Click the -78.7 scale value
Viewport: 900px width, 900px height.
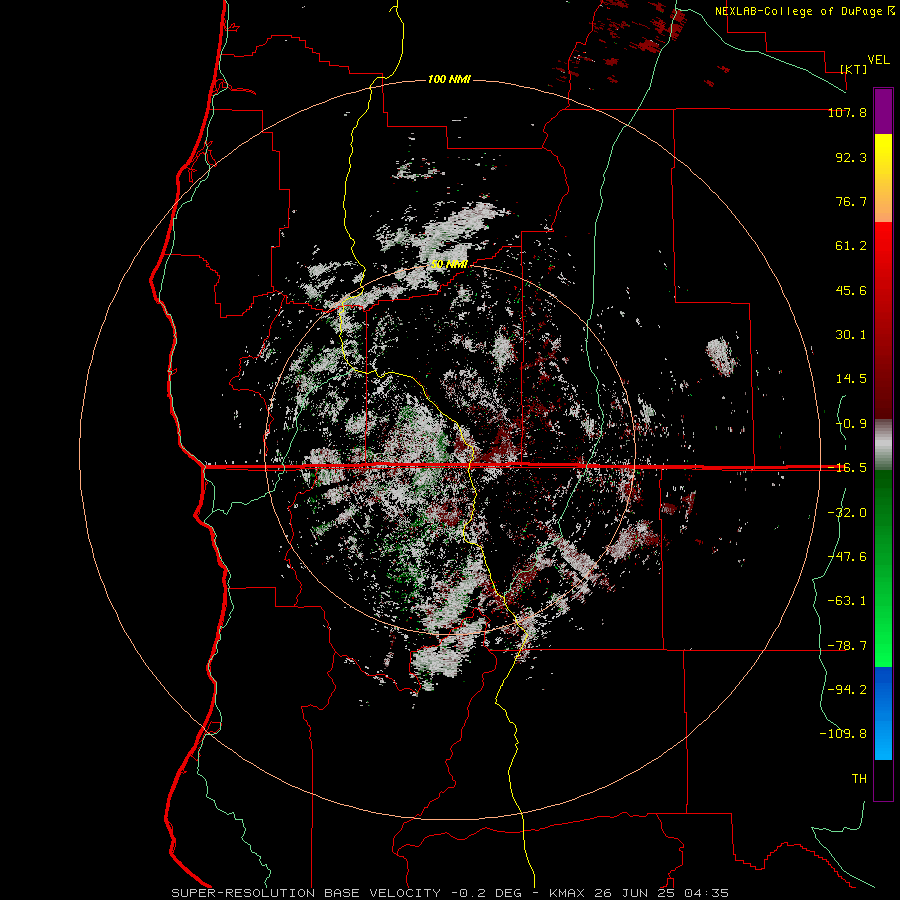(x=847, y=646)
